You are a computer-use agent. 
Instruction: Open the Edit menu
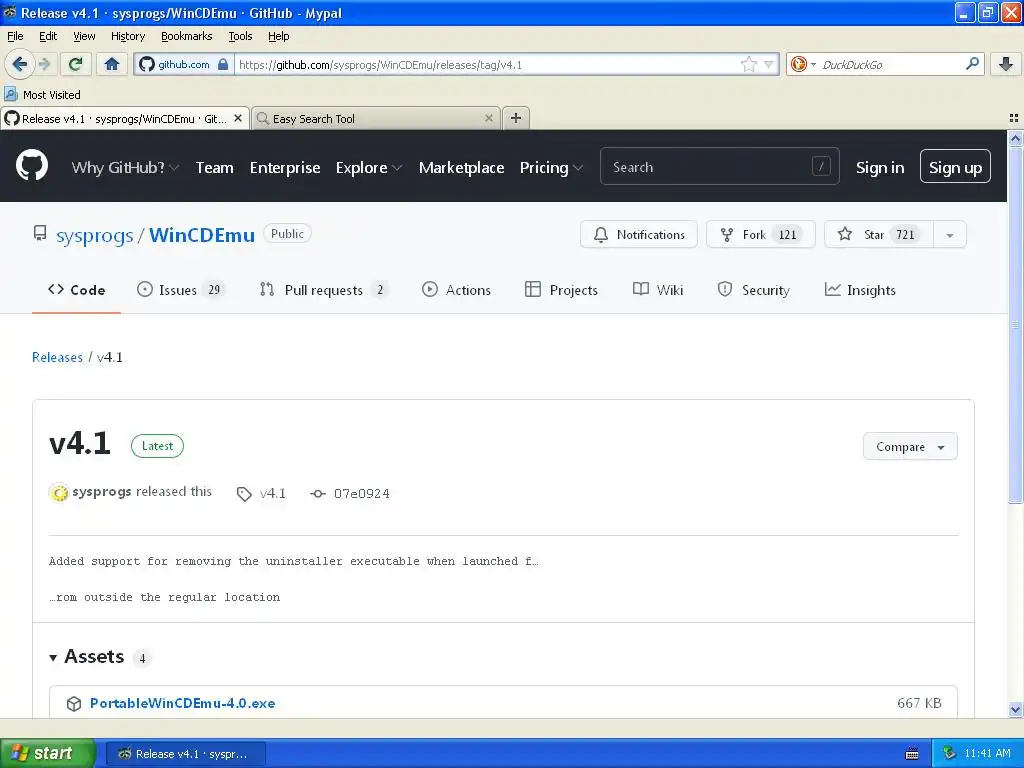[x=48, y=36]
